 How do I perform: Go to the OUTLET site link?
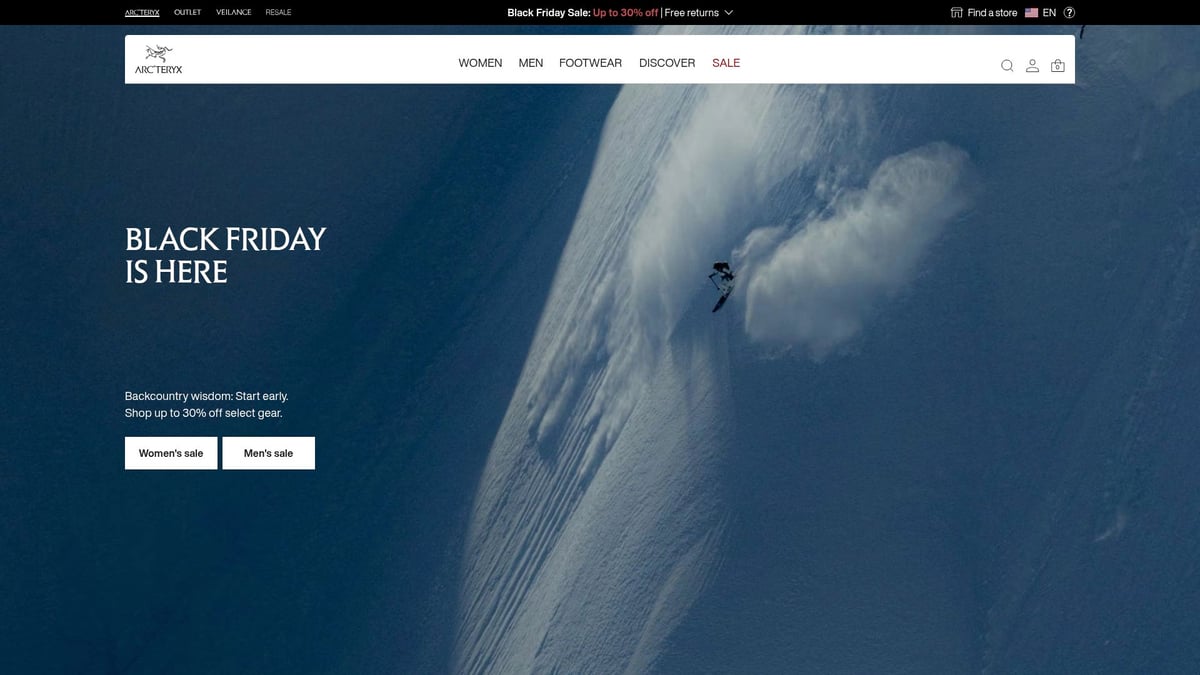click(187, 13)
